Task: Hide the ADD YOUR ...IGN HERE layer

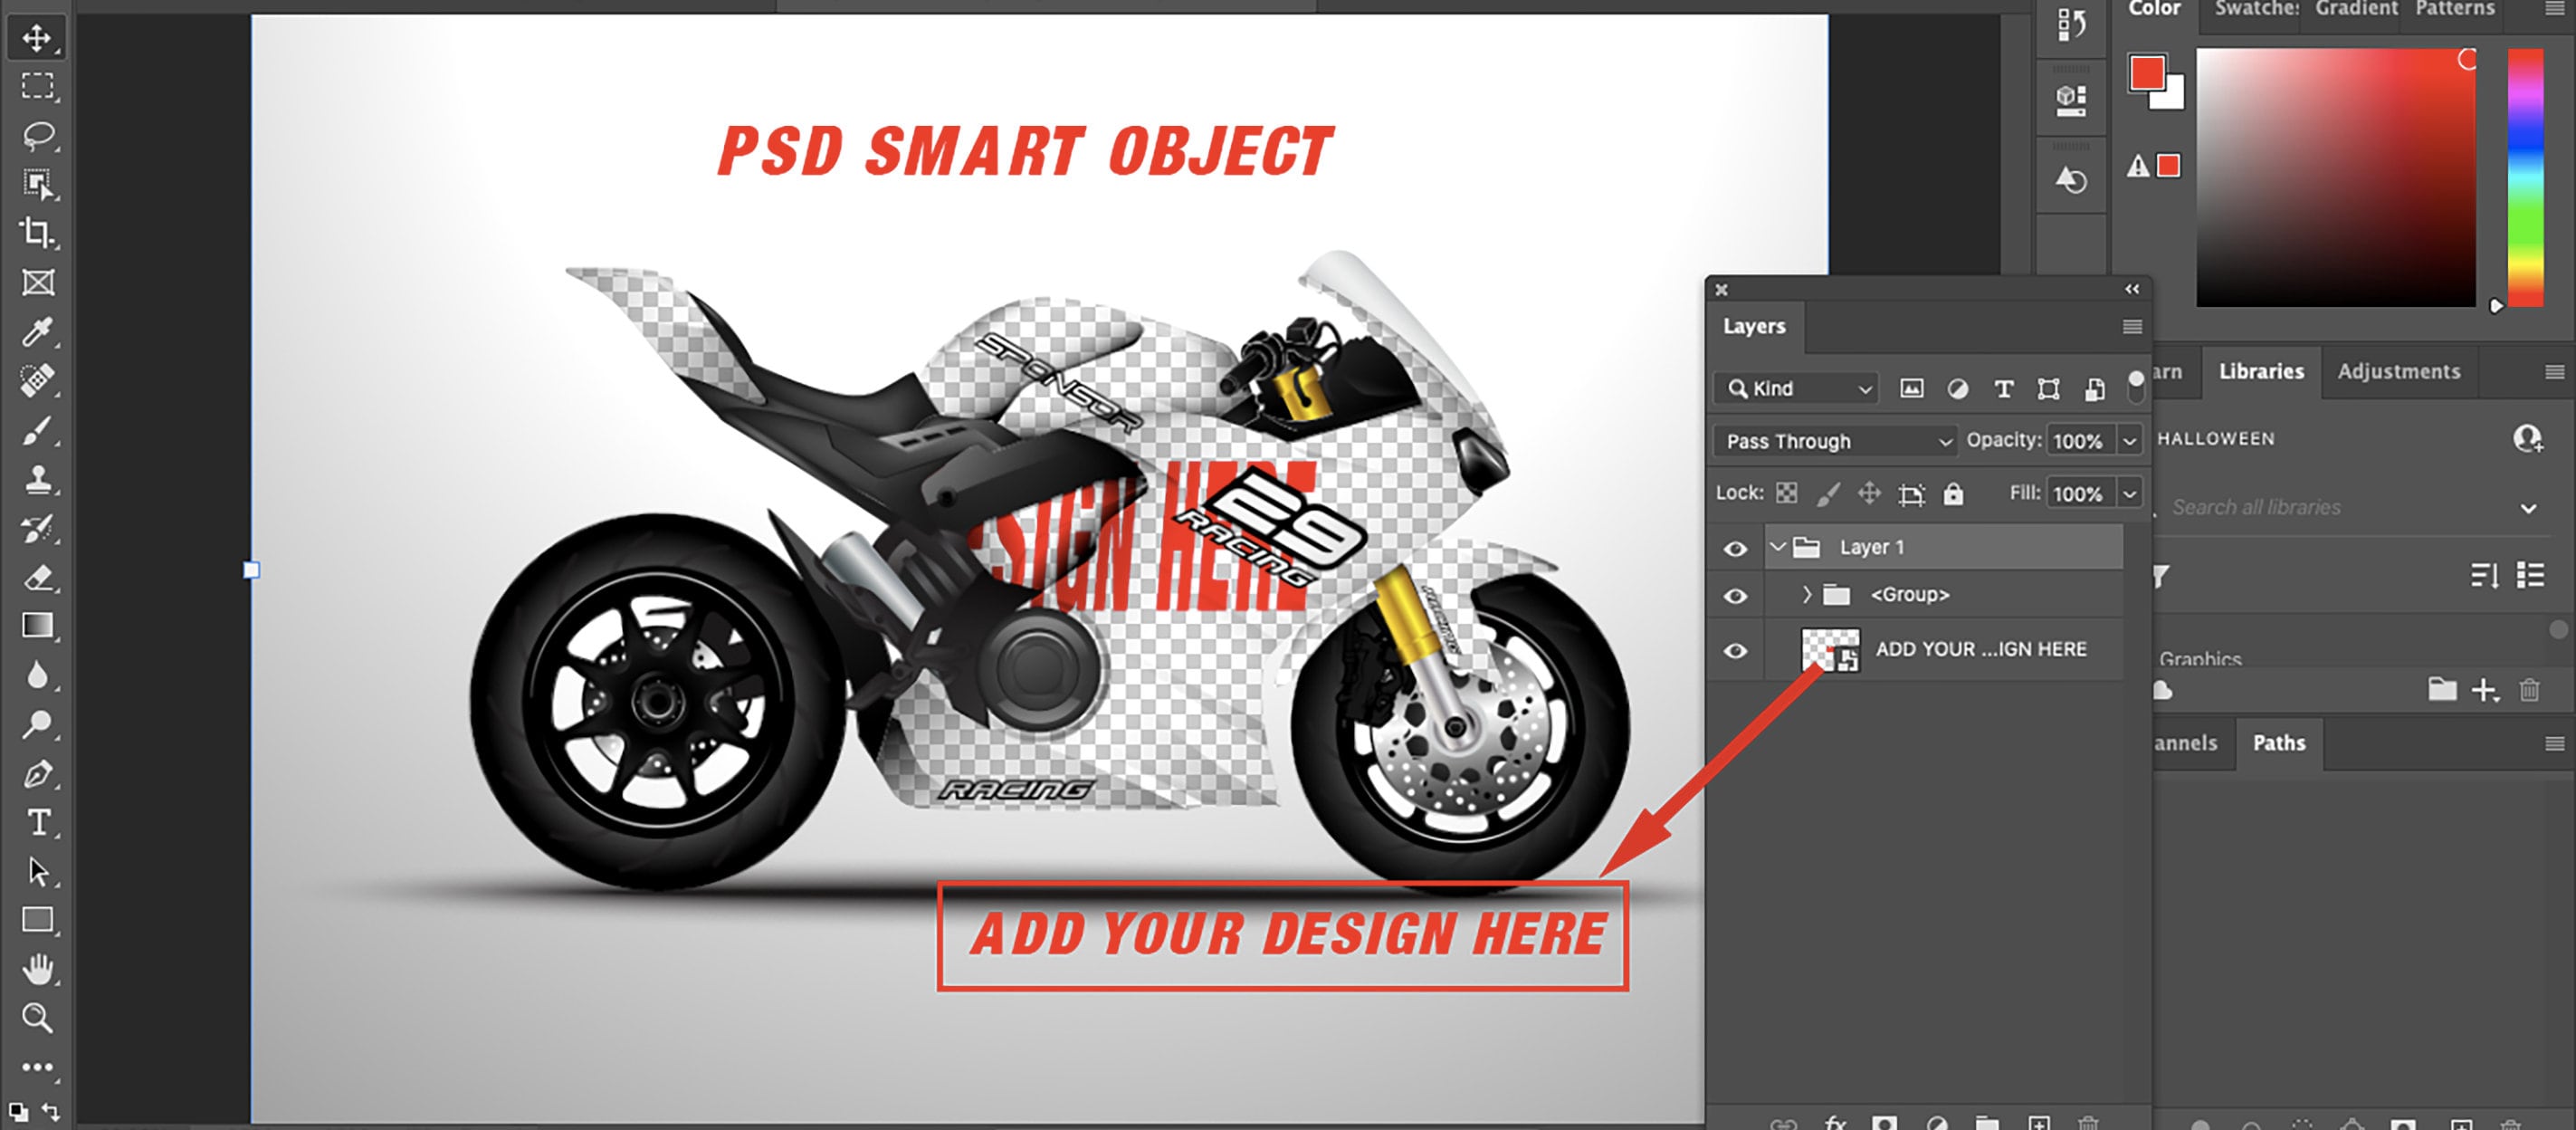Action: (x=1735, y=648)
